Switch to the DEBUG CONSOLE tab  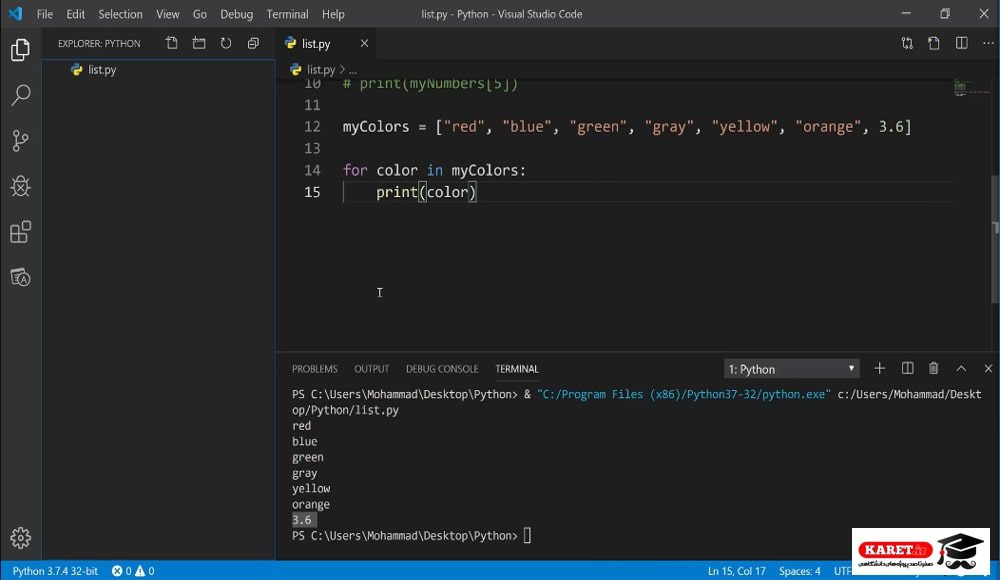coord(442,369)
